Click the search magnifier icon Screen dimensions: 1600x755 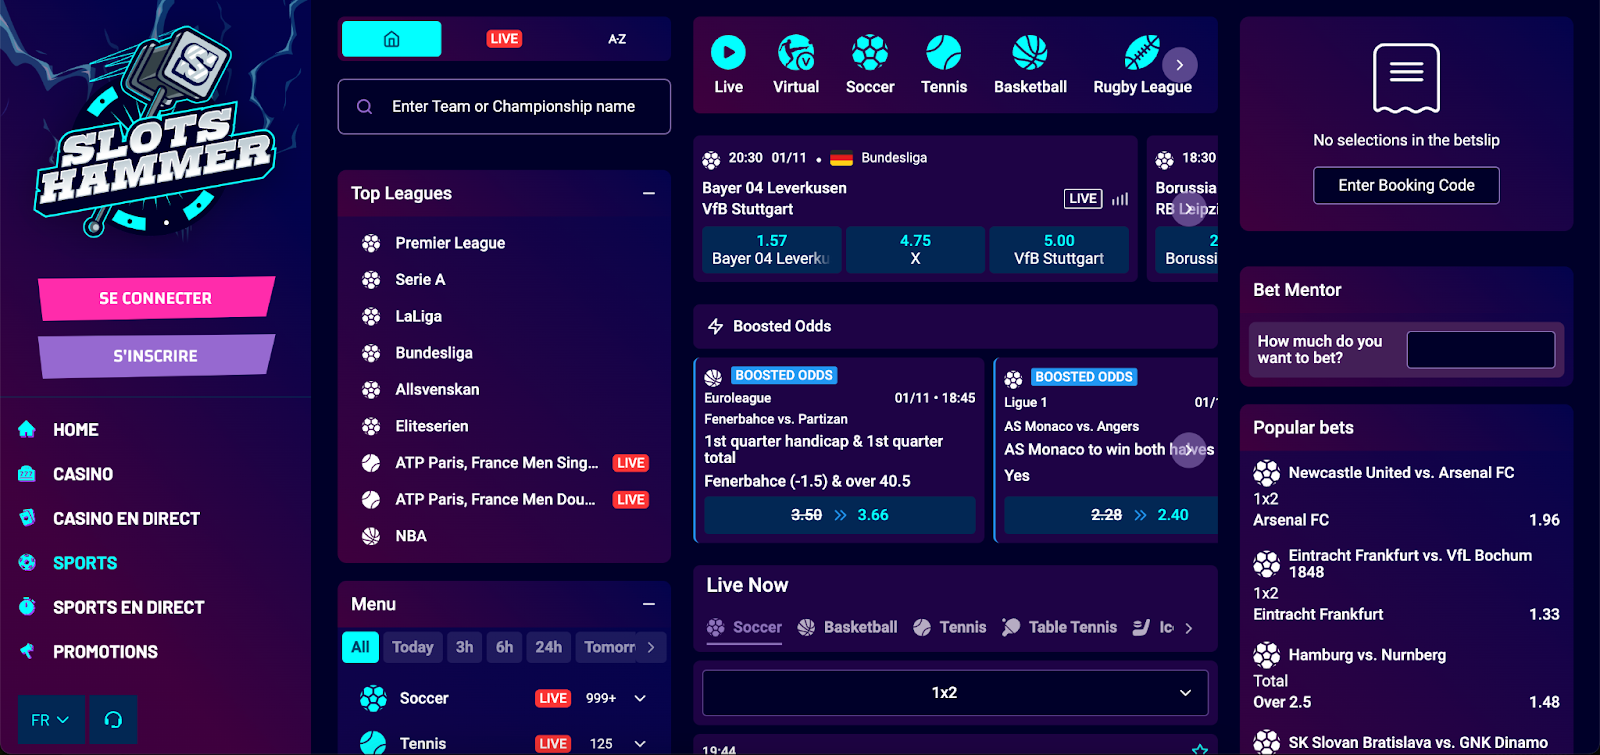[x=365, y=106]
